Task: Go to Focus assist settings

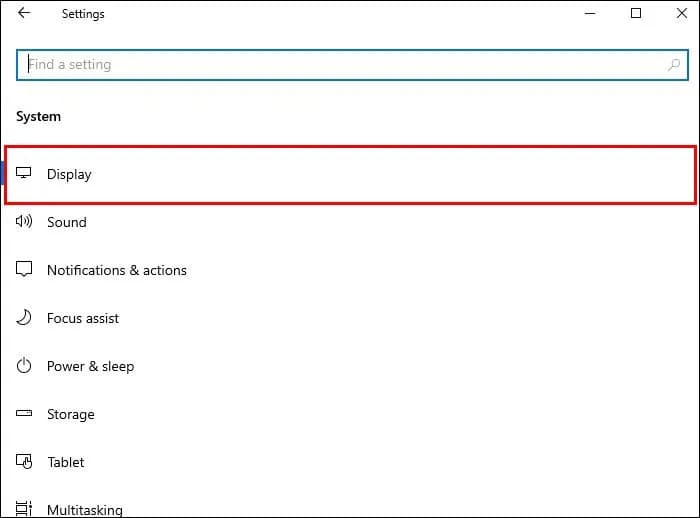Action: coord(350,318)
